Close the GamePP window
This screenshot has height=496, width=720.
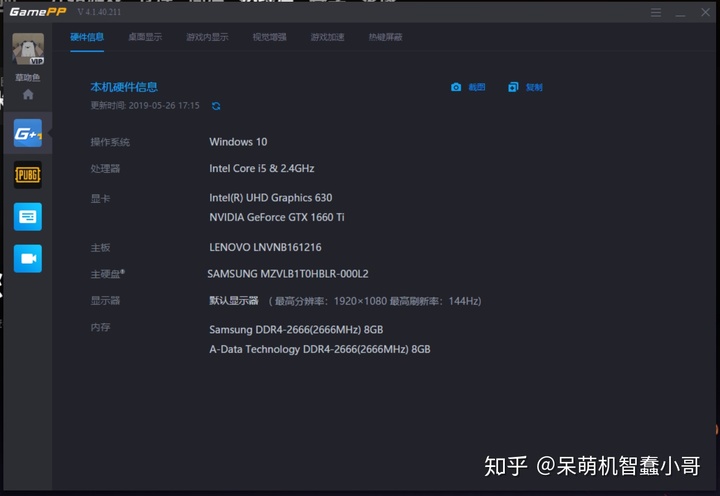point(705,12)
